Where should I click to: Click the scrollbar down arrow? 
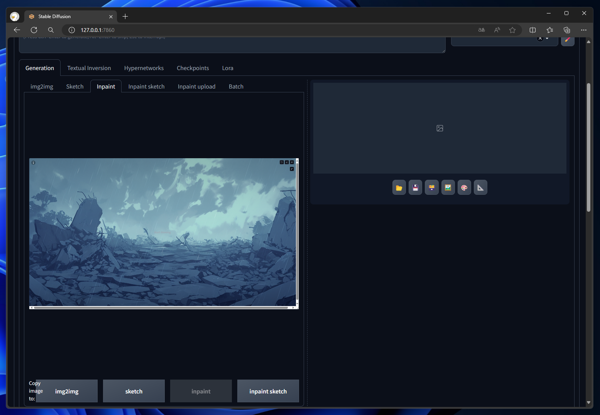click(x=589, y=403)
